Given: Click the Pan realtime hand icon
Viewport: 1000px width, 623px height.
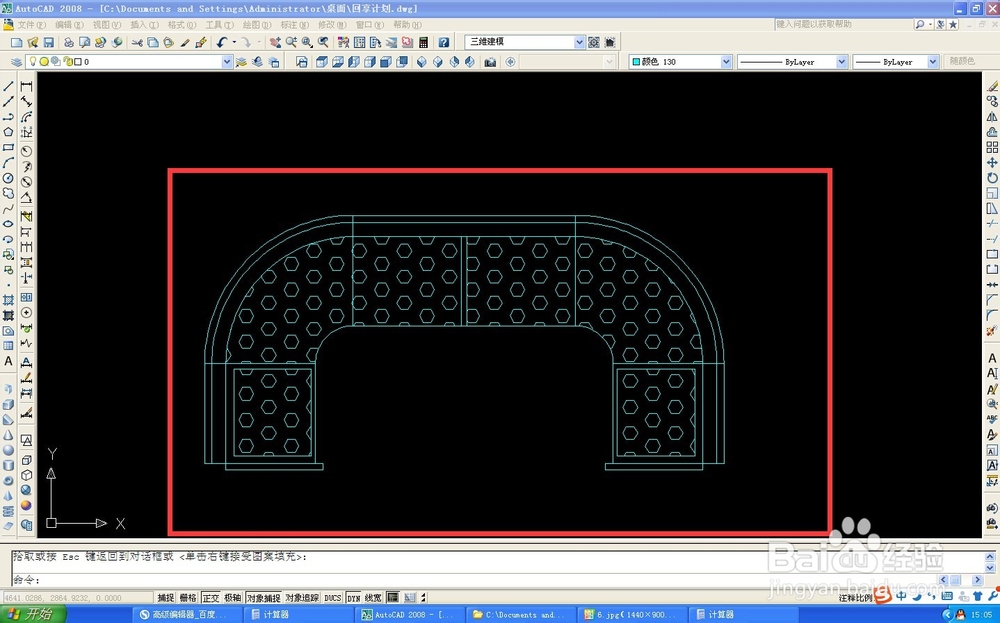Looking at the screenshot, I should [275, 42].
